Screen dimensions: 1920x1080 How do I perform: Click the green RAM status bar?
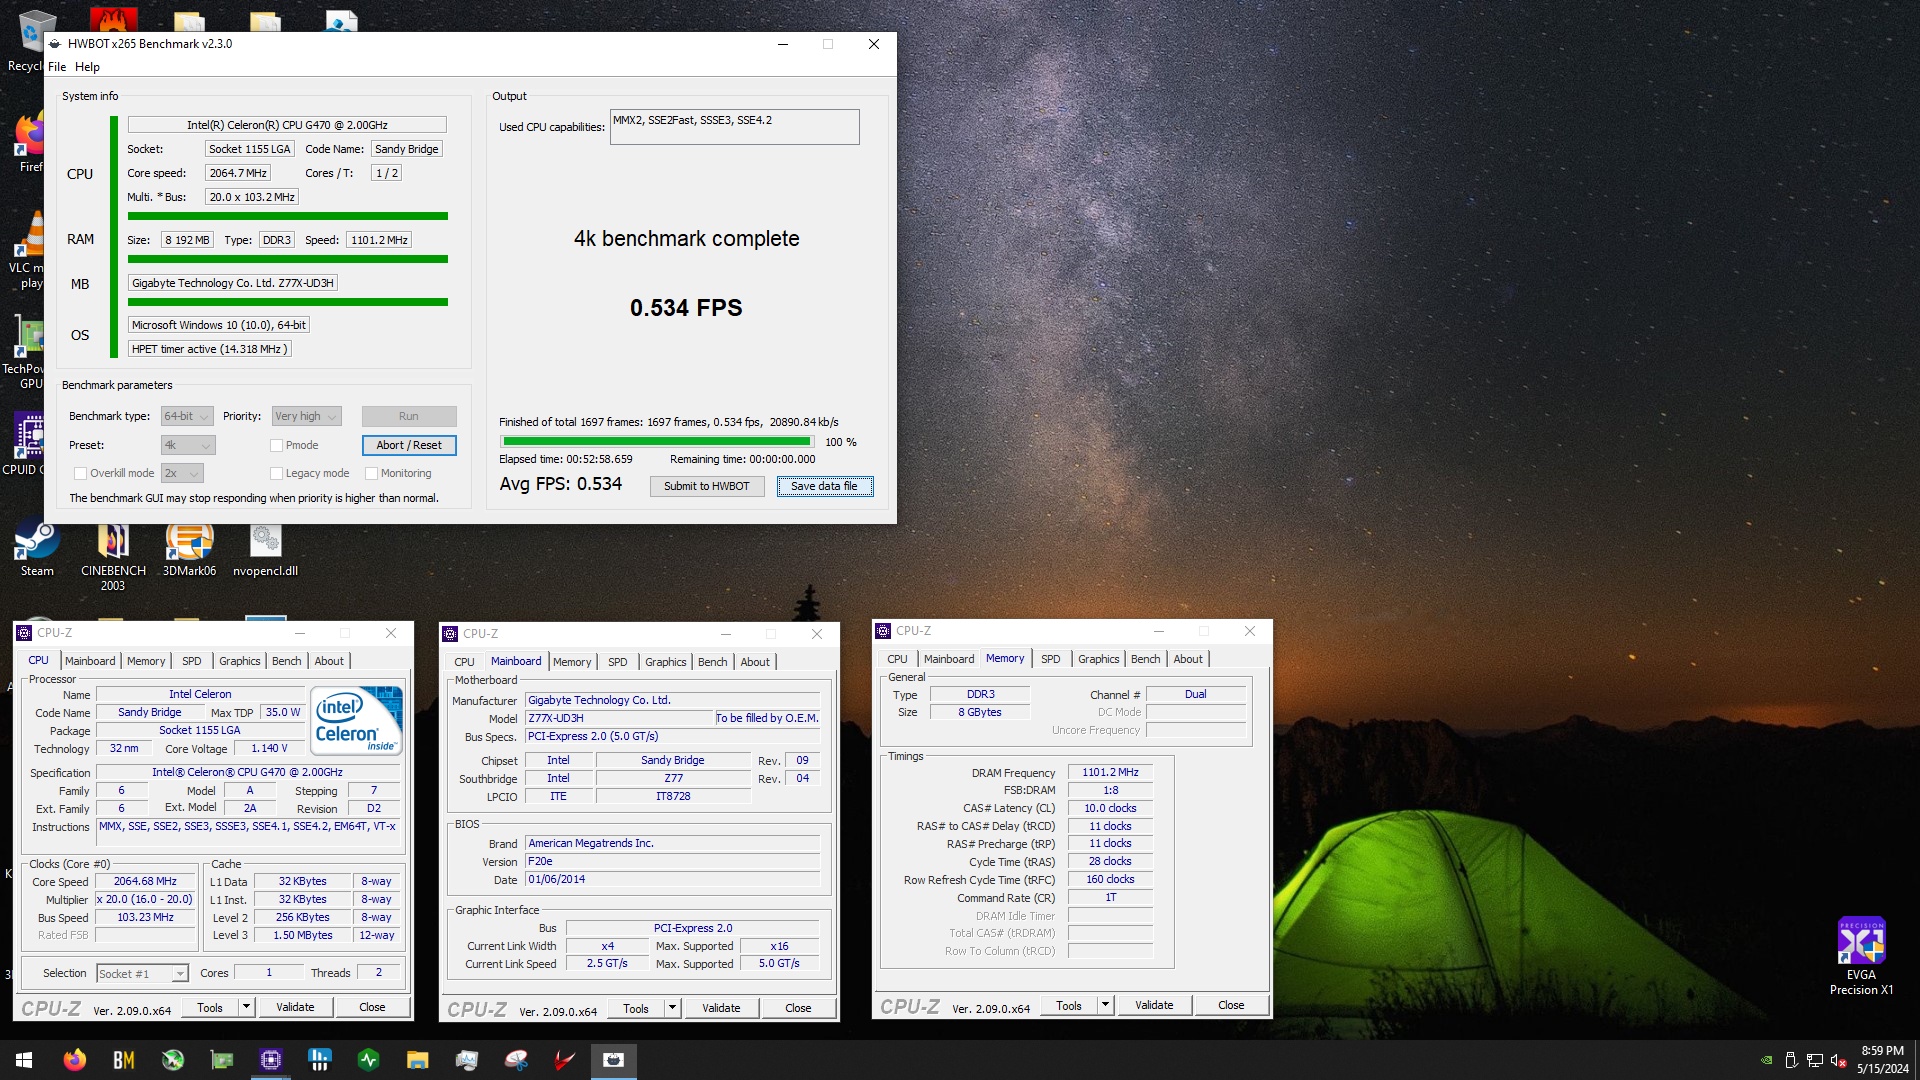(288, 260)
